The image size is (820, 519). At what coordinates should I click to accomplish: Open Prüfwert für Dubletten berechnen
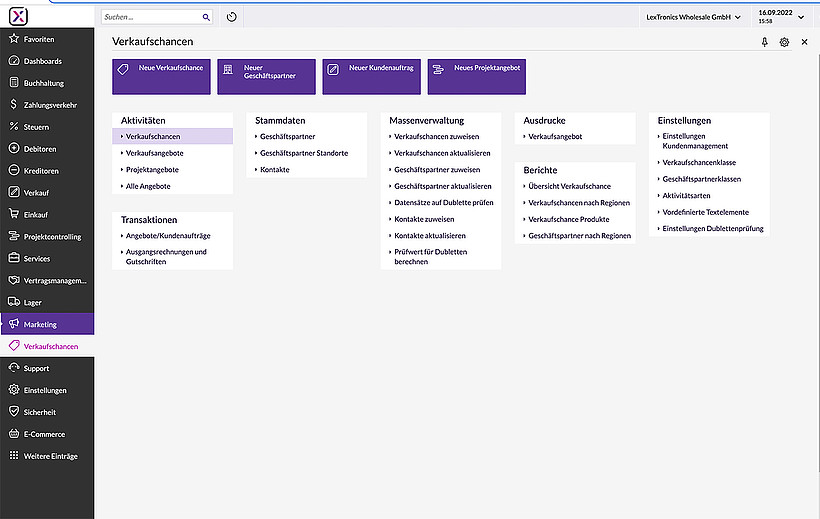pyautogui.click(x=430, y=257)
